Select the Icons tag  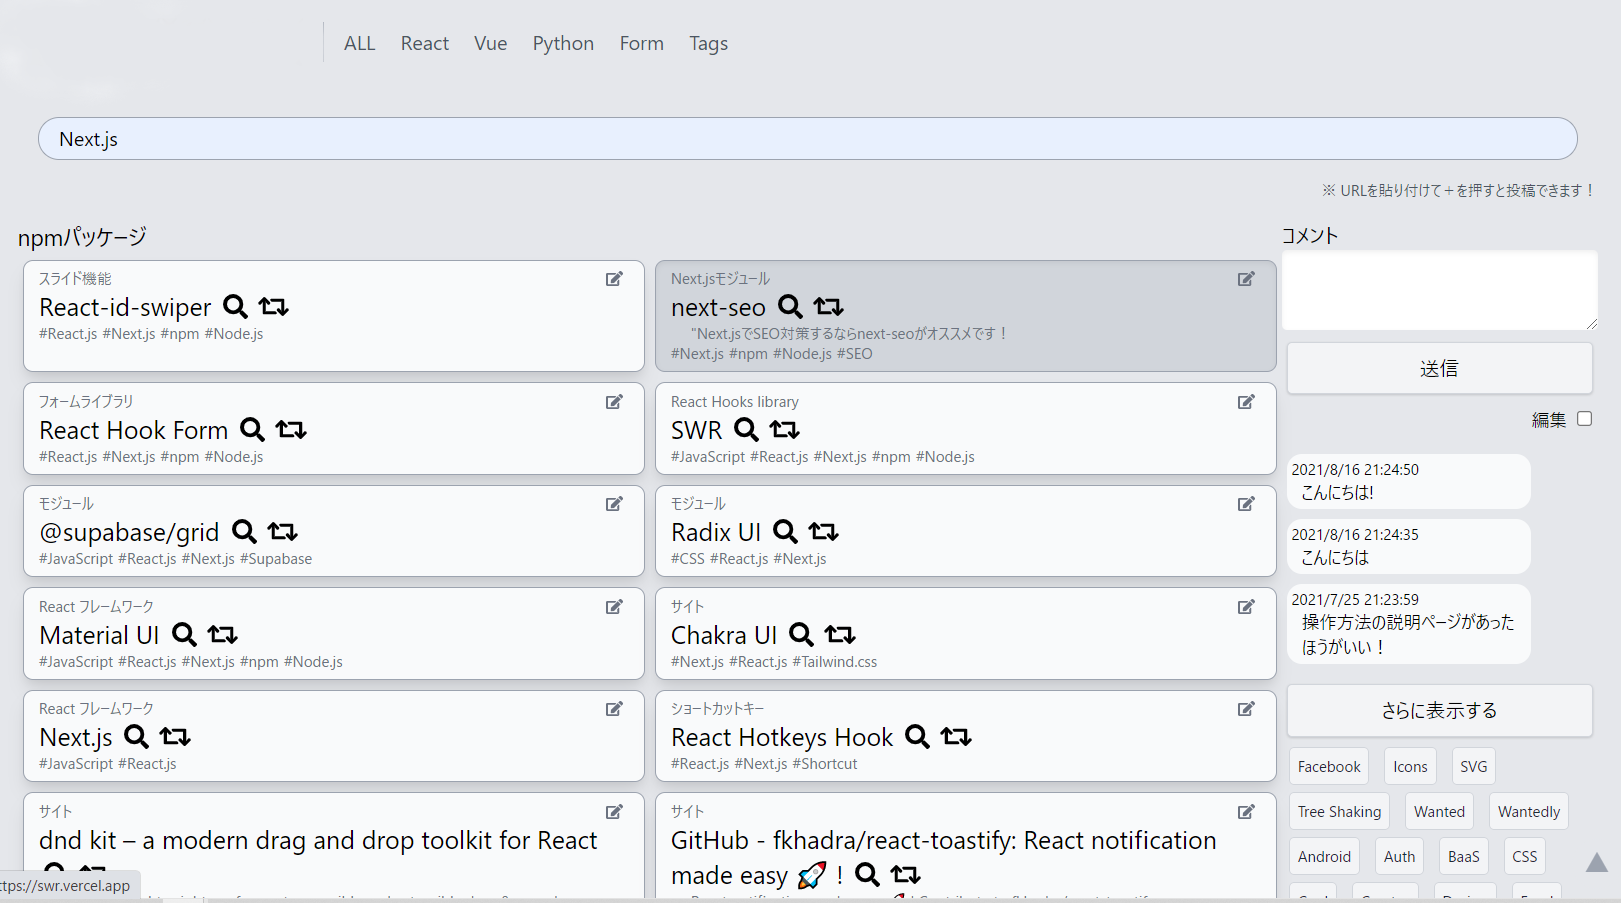[1410, 767]
